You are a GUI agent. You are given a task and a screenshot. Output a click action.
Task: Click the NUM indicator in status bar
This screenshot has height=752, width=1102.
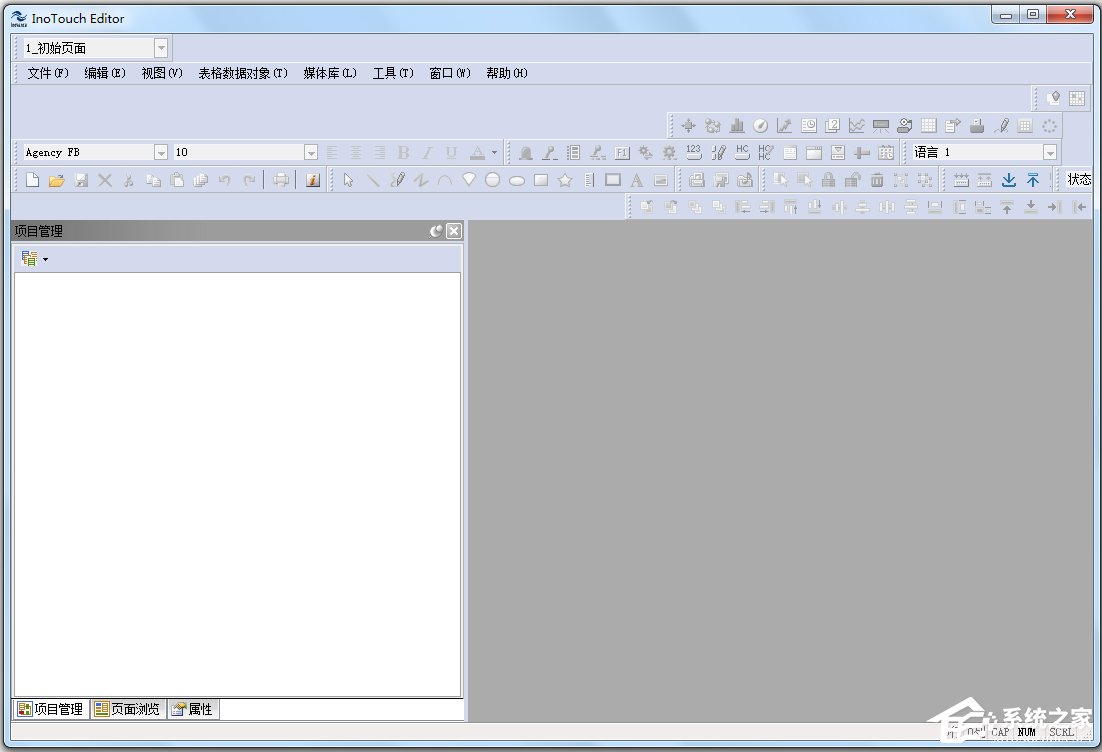1027,732
